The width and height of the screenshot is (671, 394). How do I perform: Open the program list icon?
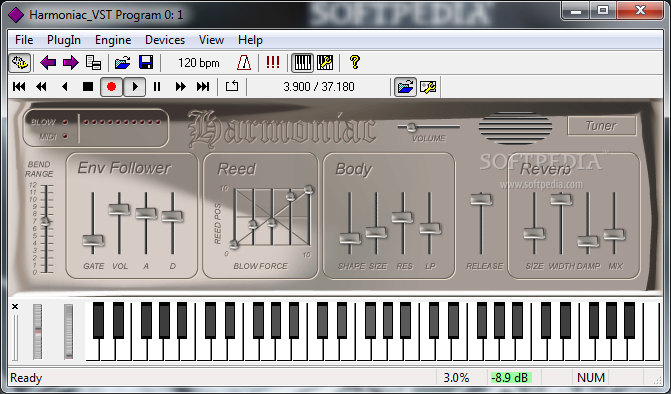point(93,63)
